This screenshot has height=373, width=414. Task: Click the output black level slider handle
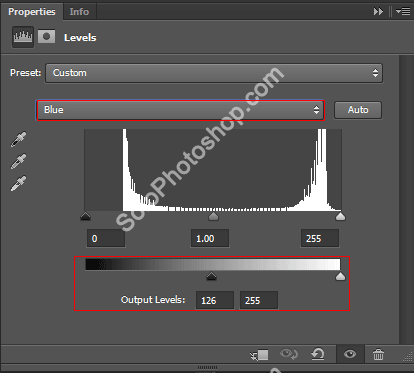pos(211,276)
